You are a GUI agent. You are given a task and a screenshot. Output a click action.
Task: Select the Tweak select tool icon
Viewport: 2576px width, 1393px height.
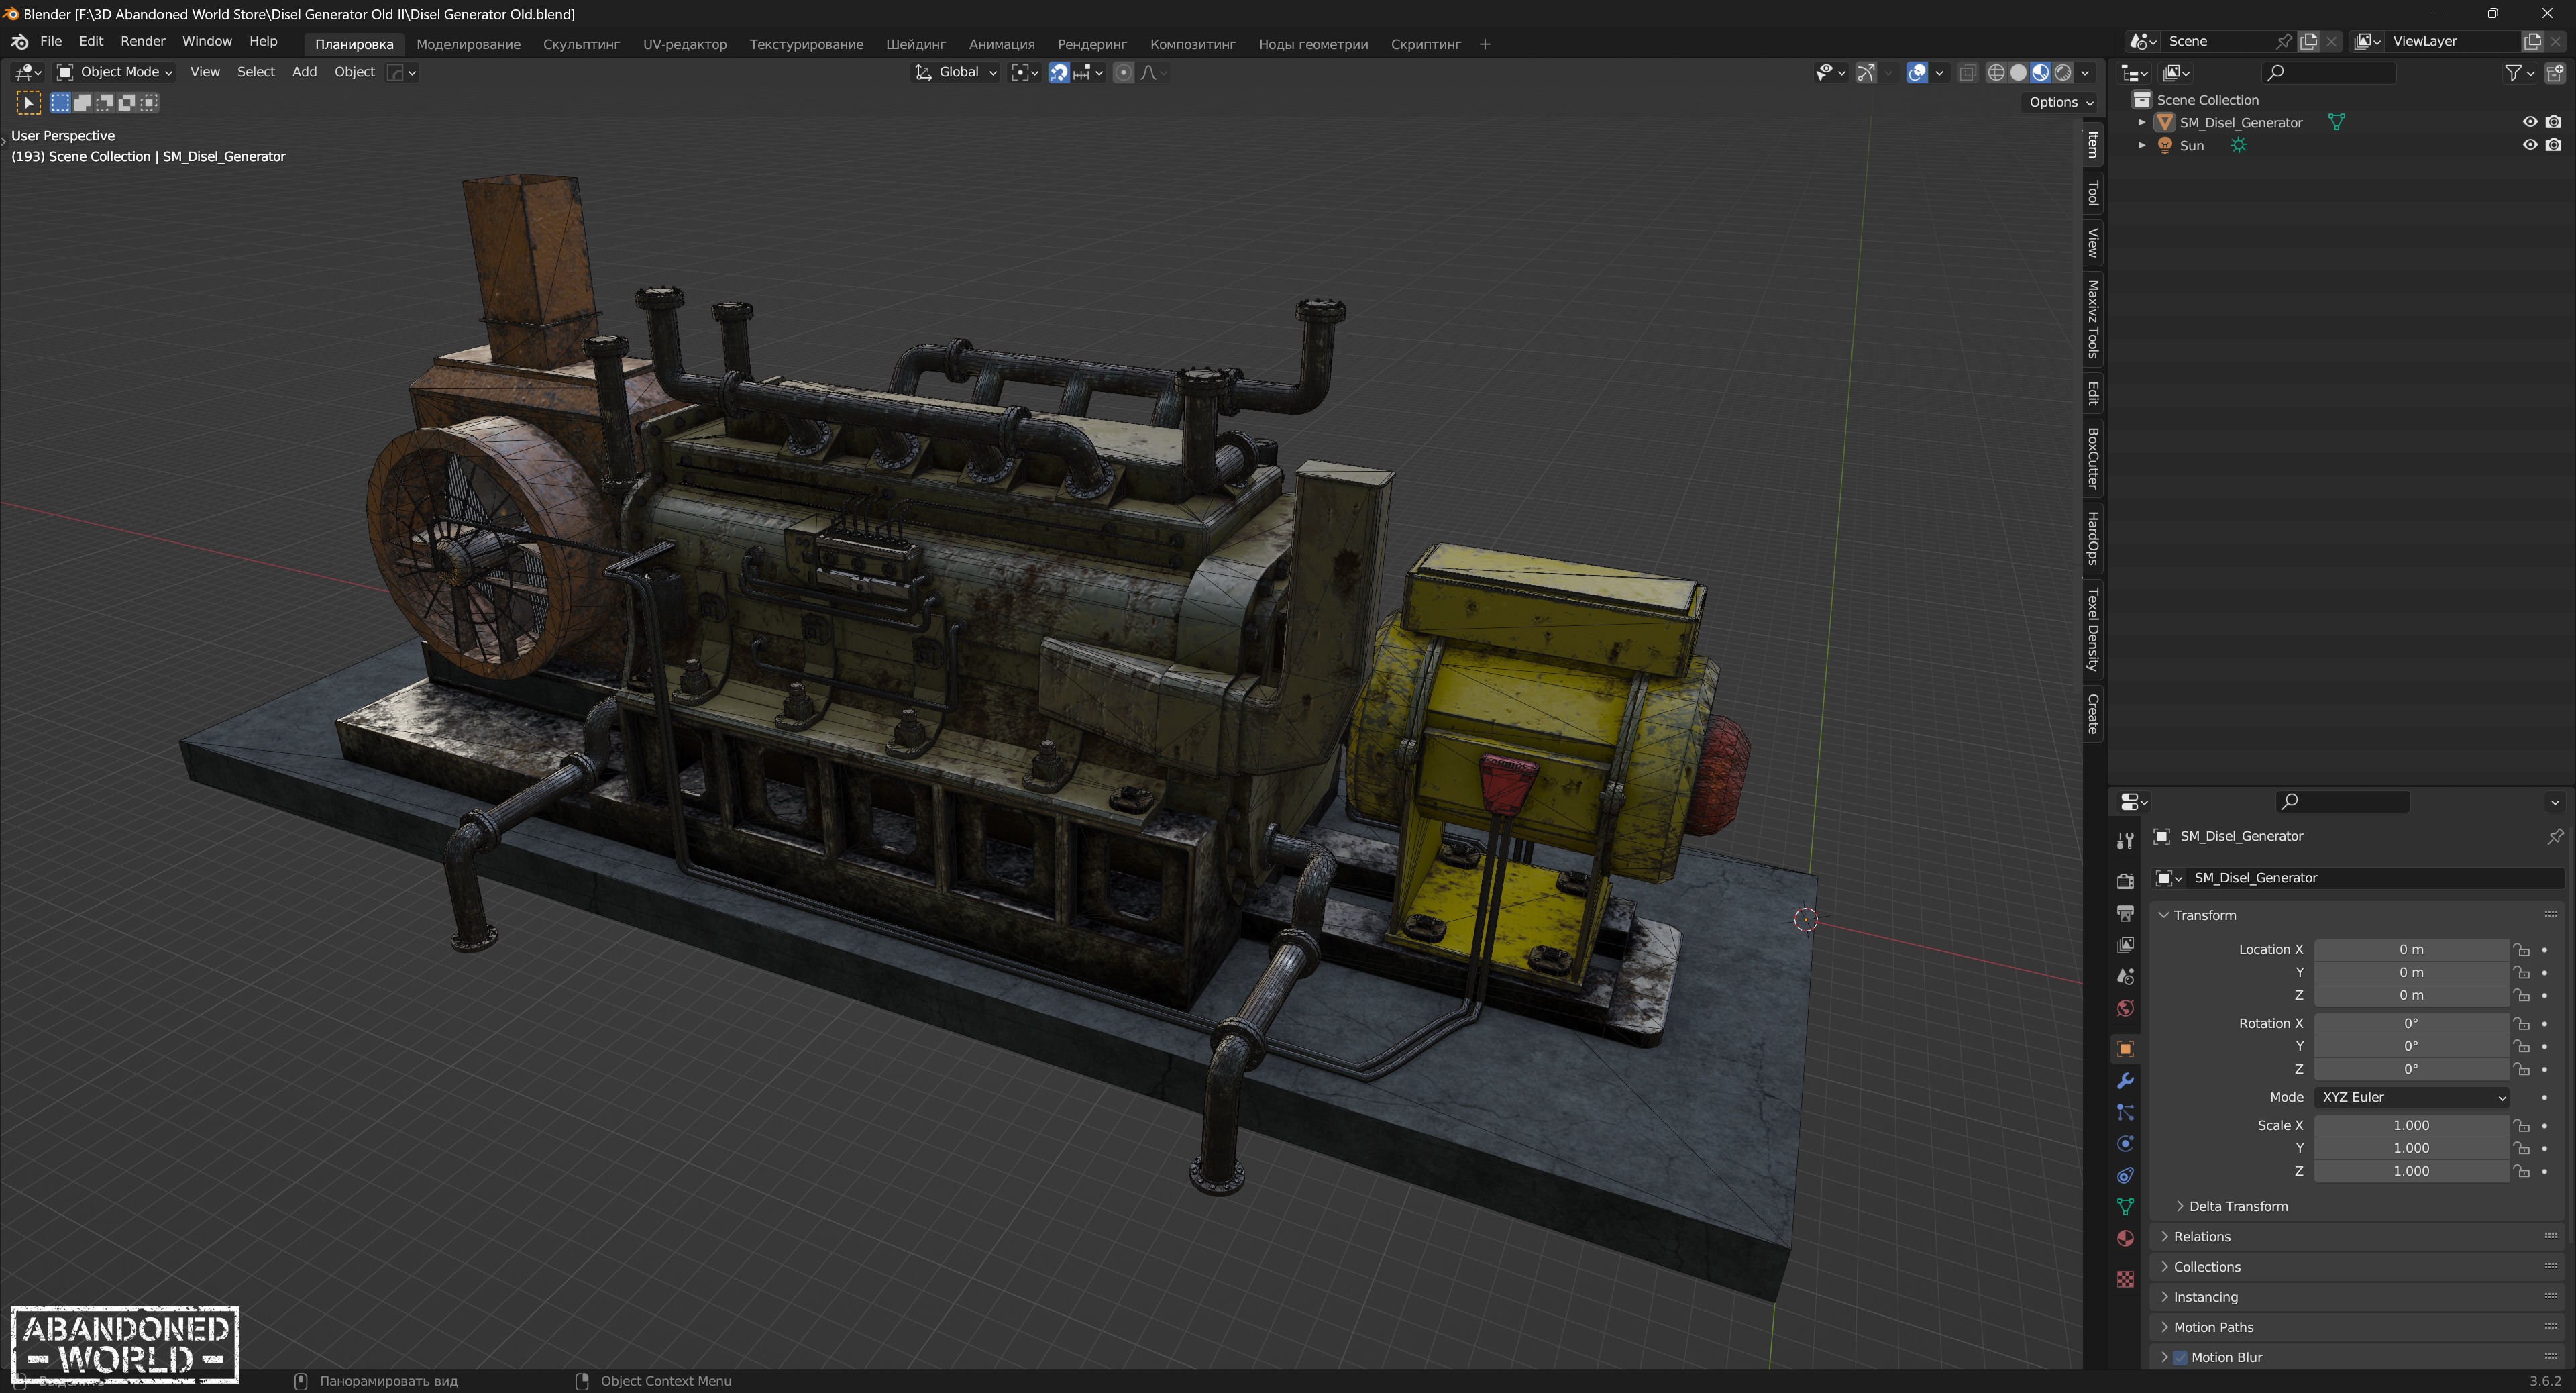(x=28, y=102)
